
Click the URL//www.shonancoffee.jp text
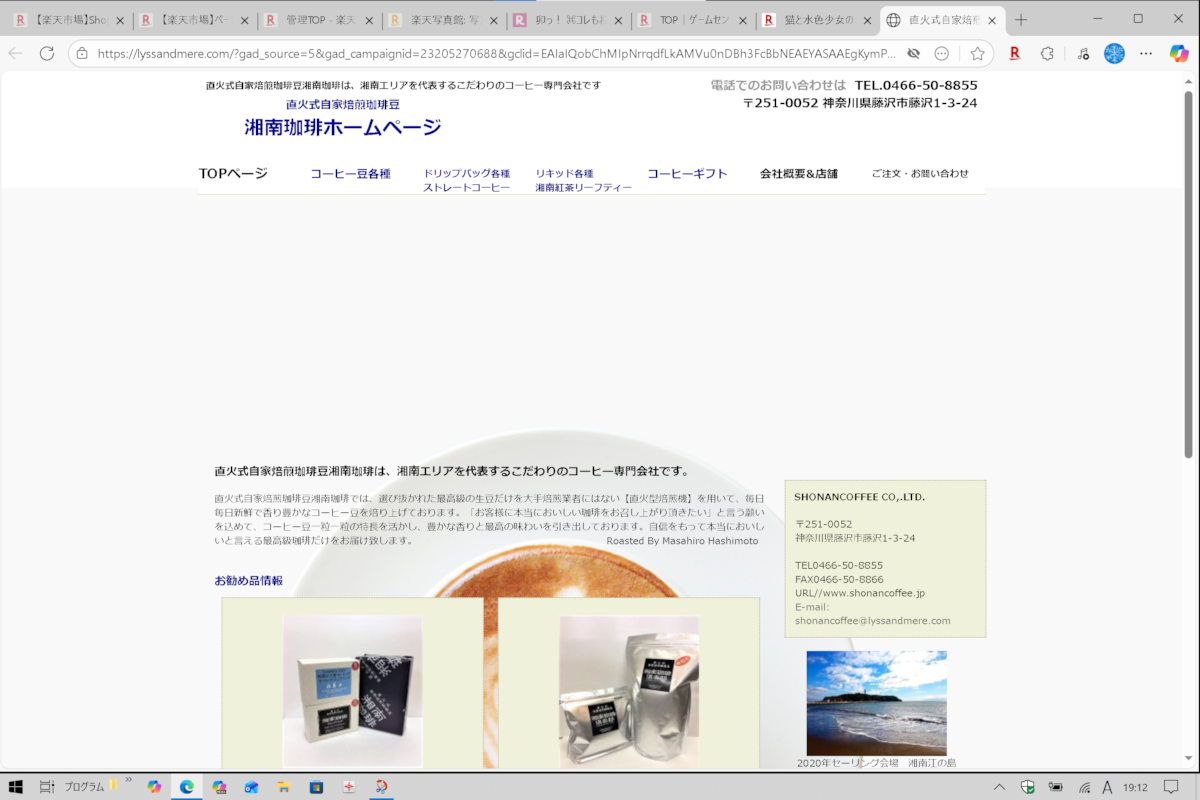click(x=860, y=593)
